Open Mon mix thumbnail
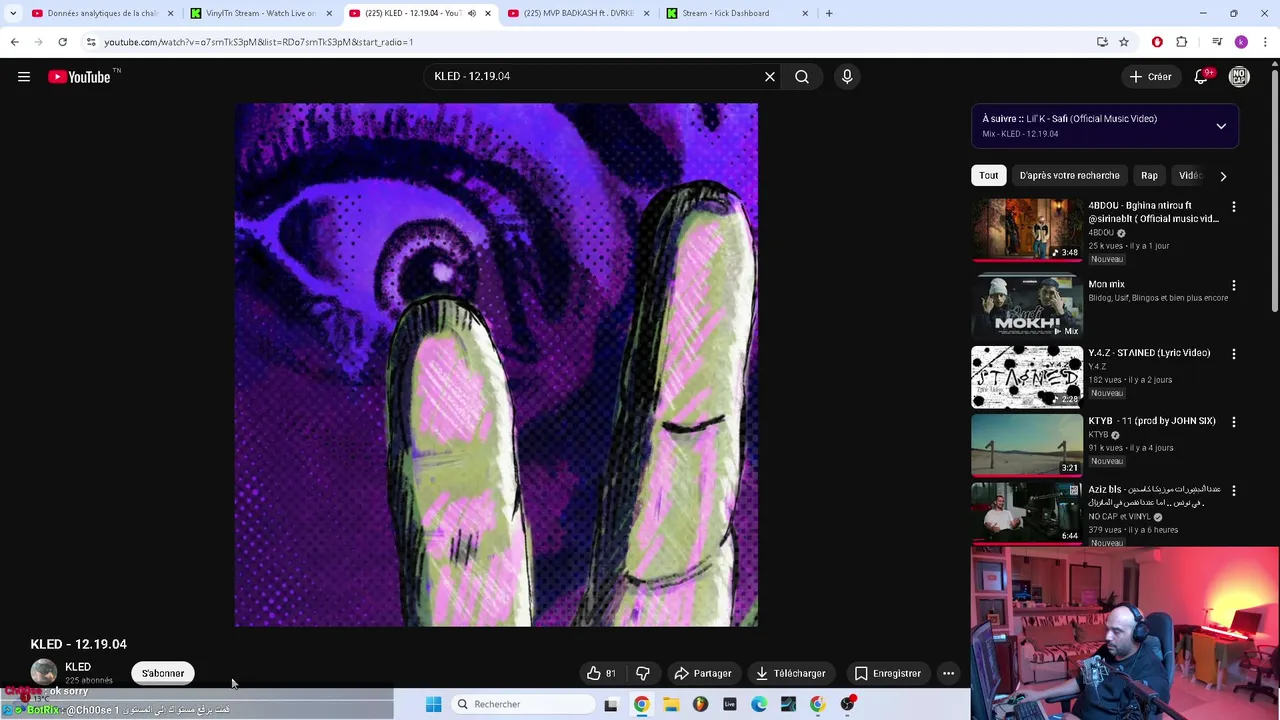1280x720 pixels. coord(1027,307)
